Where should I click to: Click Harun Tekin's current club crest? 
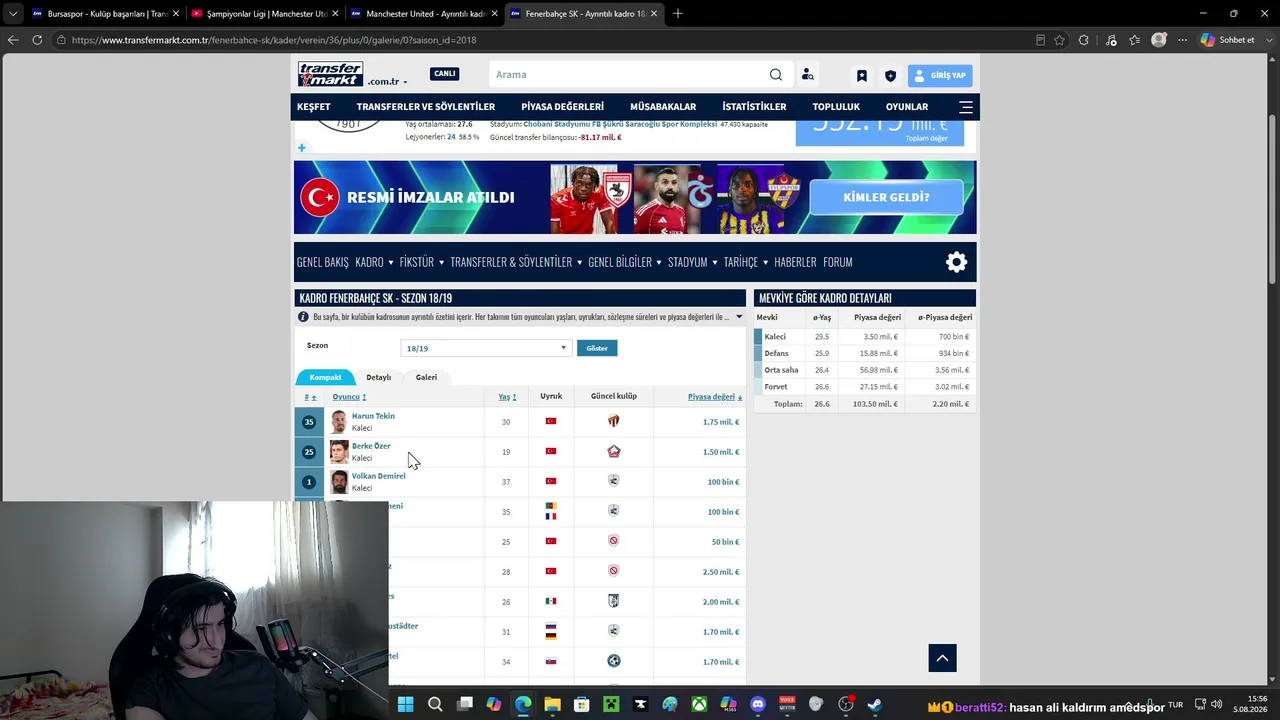click(x=614, y=421)
